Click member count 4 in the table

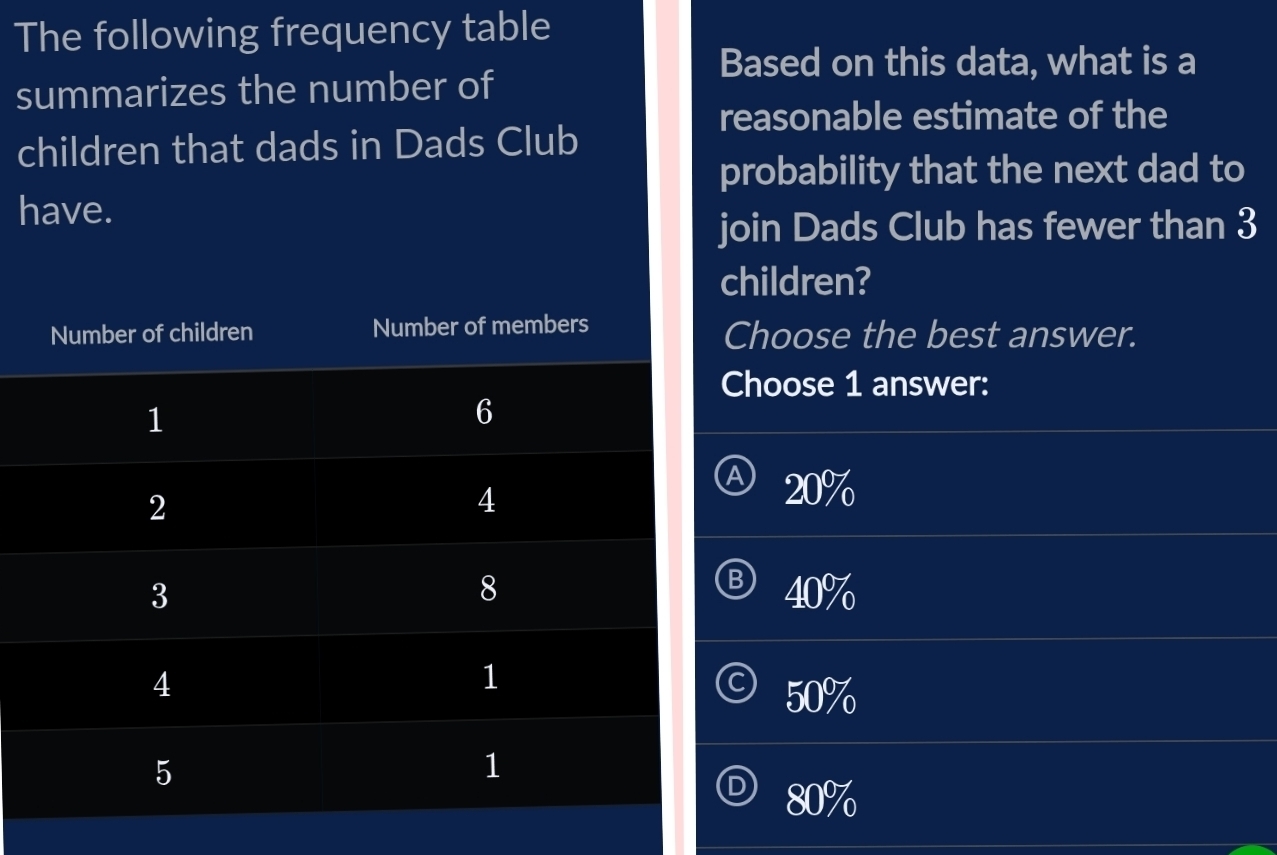[486, 502]
